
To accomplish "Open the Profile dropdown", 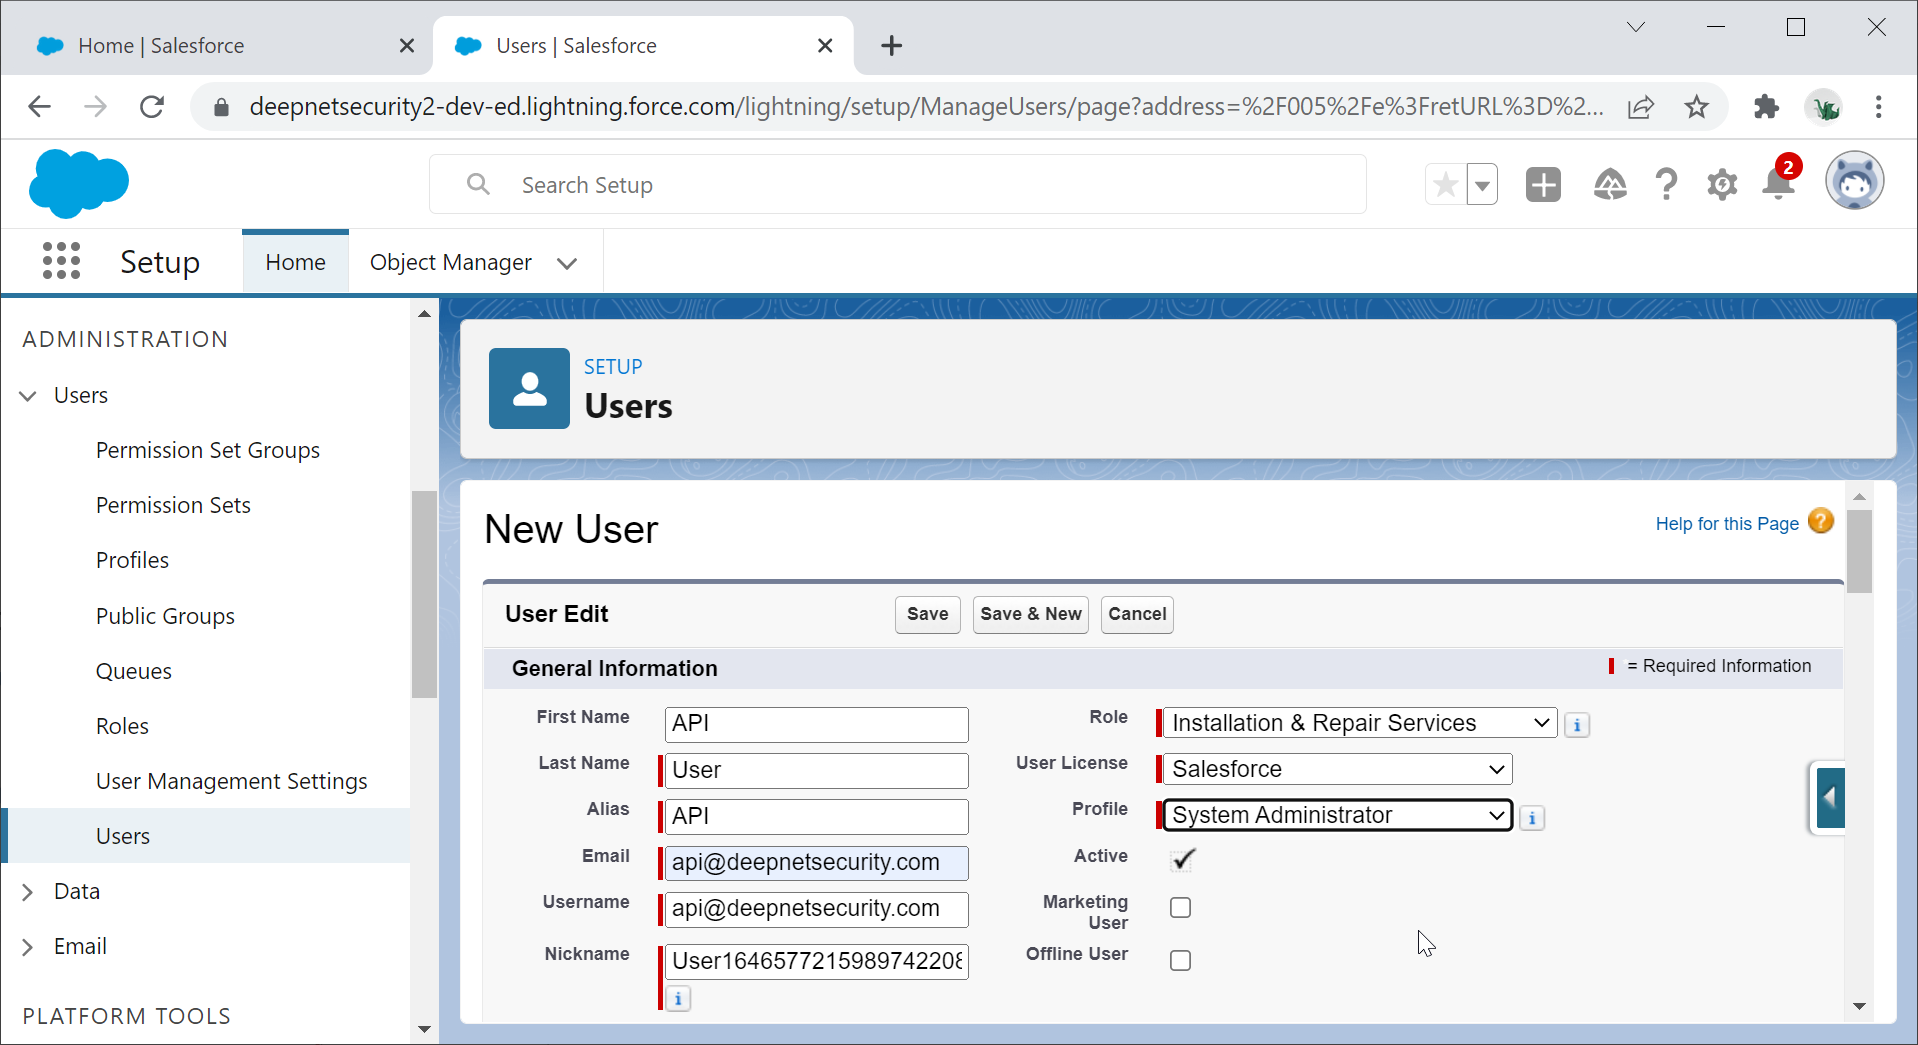I will click(1338, 816).
